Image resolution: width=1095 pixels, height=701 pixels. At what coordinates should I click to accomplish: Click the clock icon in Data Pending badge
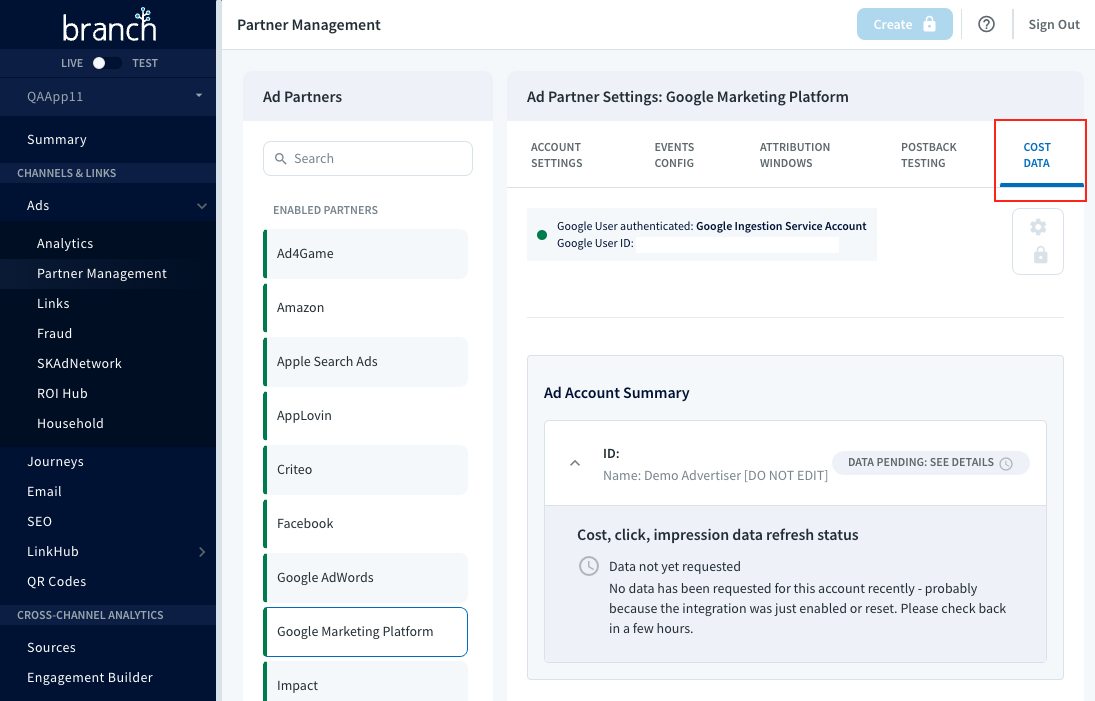click(1006, 464)
